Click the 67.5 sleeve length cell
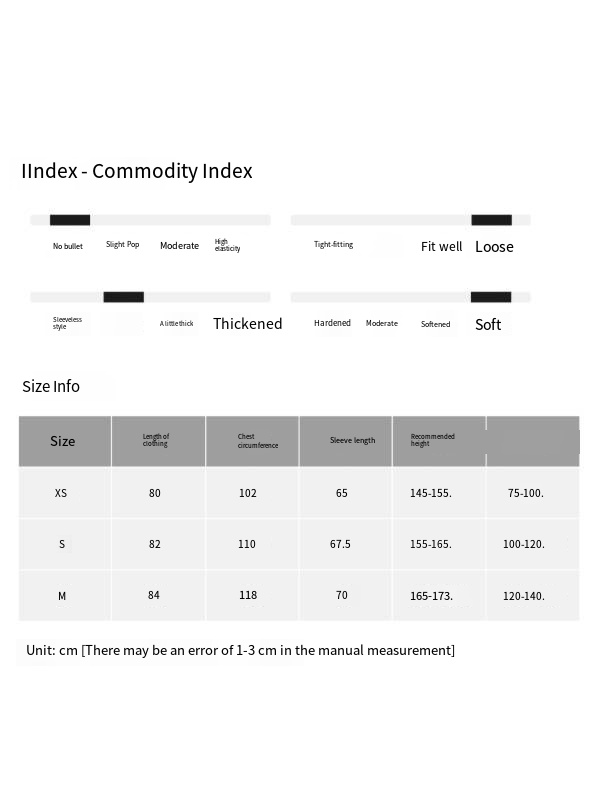600x800 pixels. click(341, 544)
